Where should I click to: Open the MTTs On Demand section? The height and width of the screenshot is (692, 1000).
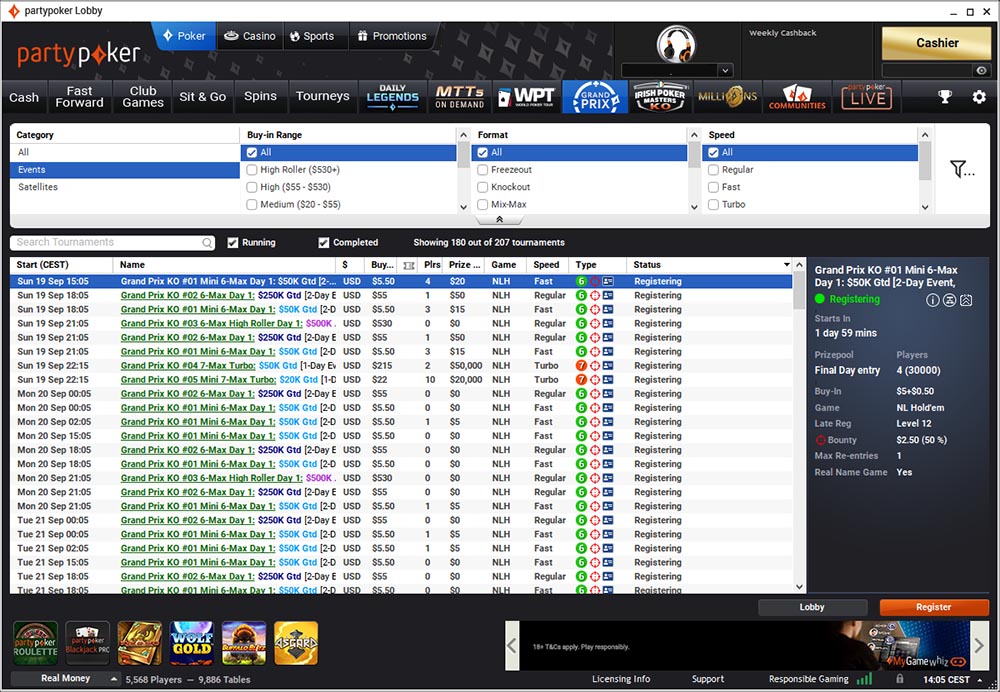[x=459, y=97]
